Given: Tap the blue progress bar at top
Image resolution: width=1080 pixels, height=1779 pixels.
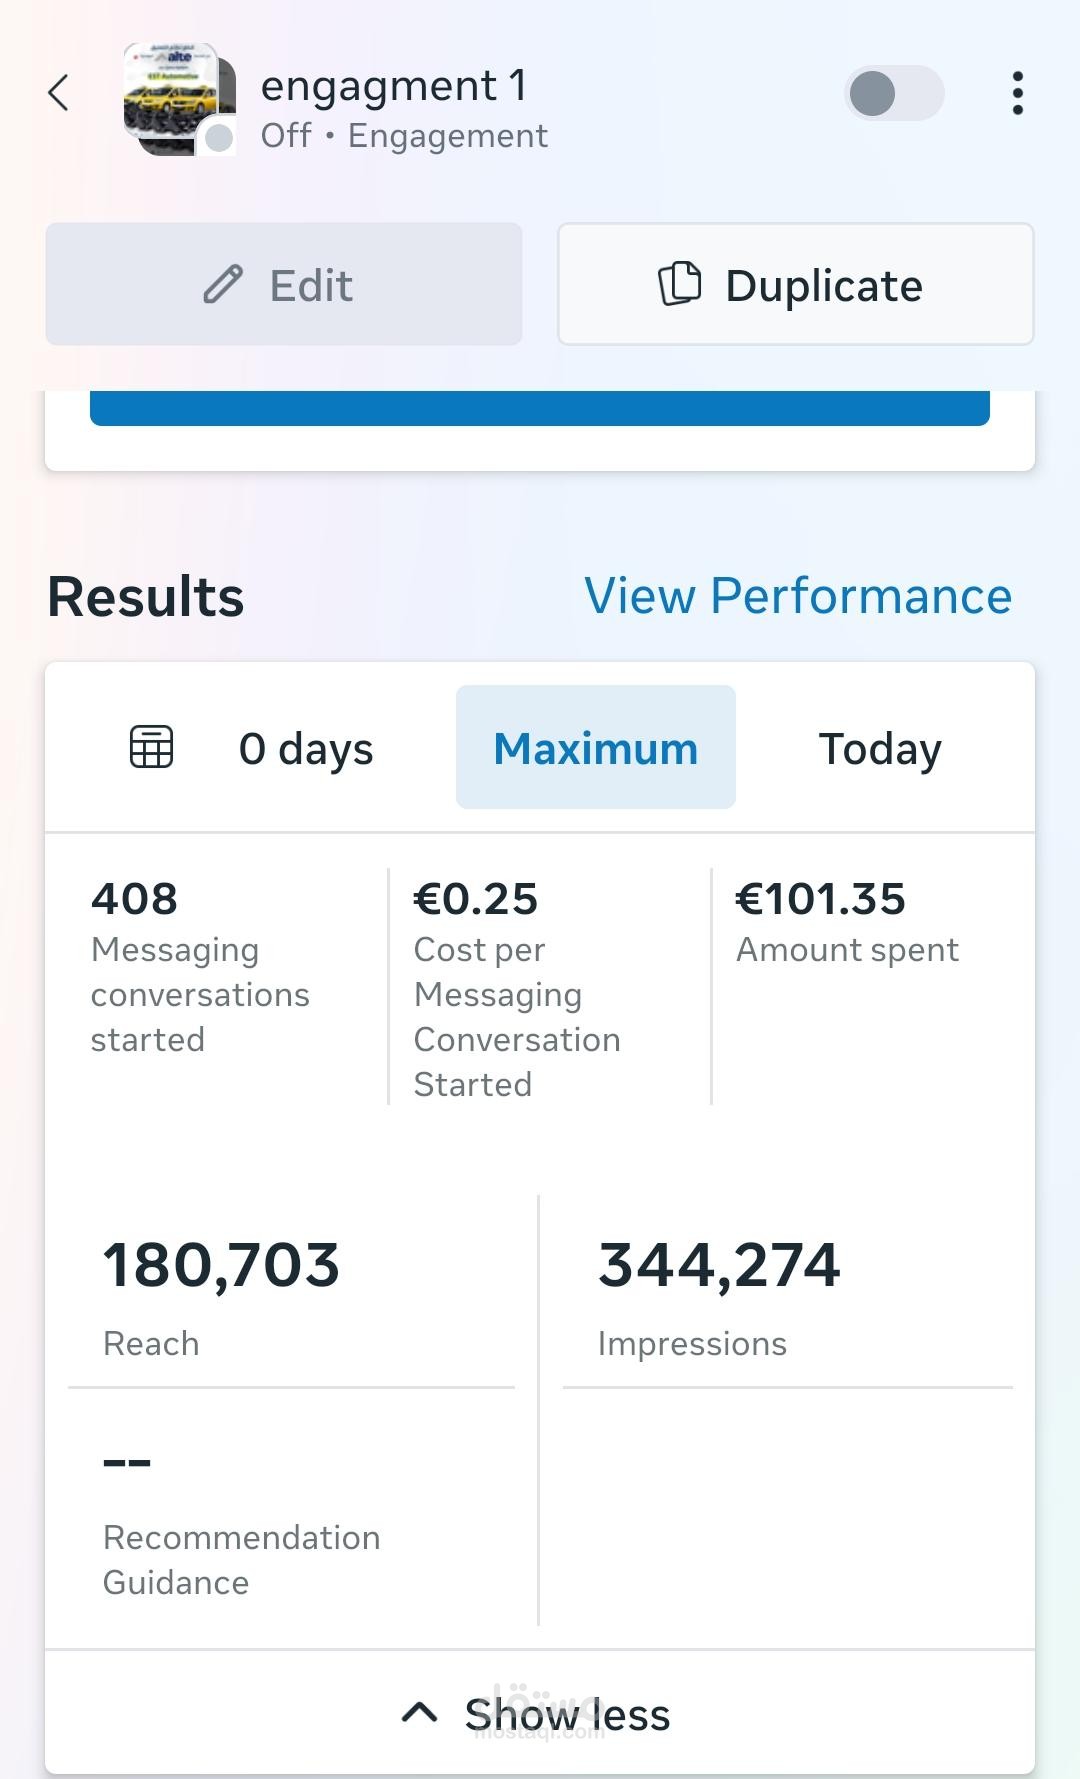Looking at the screenshot, I should [x=540, y=409].
